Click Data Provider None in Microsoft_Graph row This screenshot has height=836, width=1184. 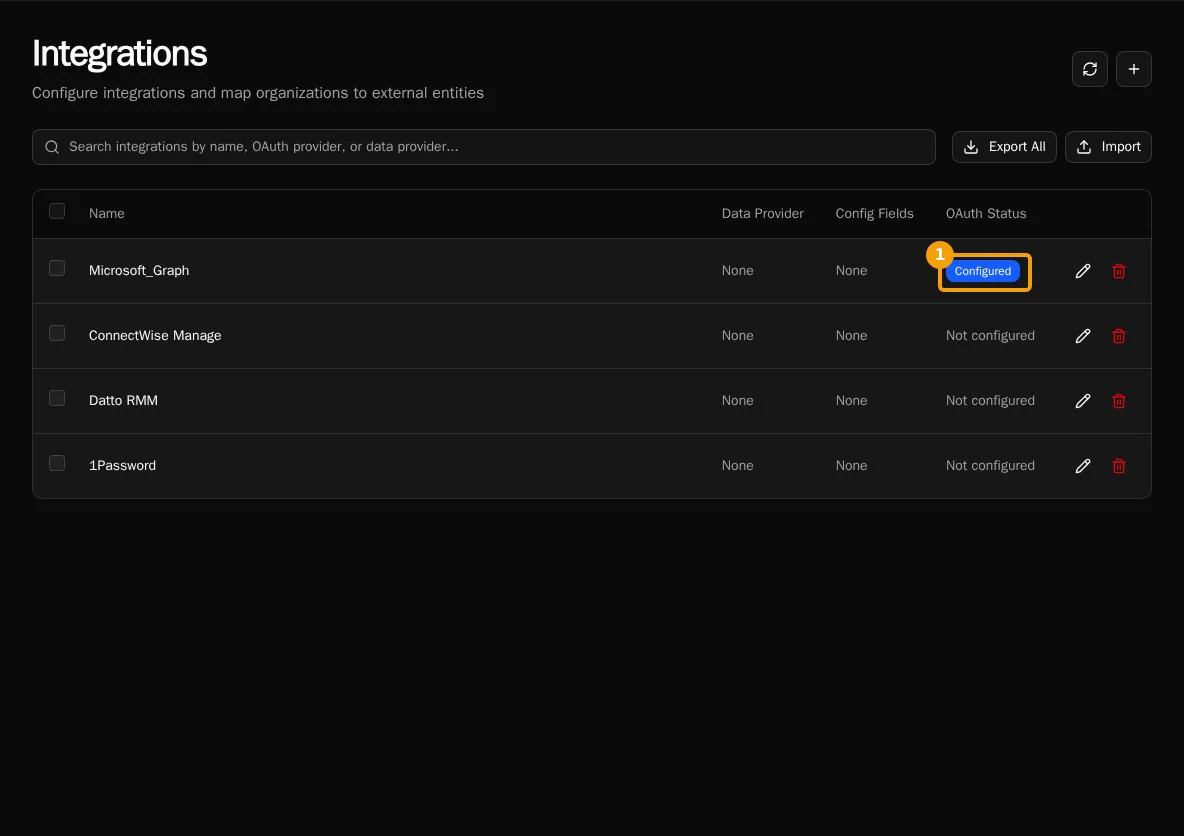738,270
